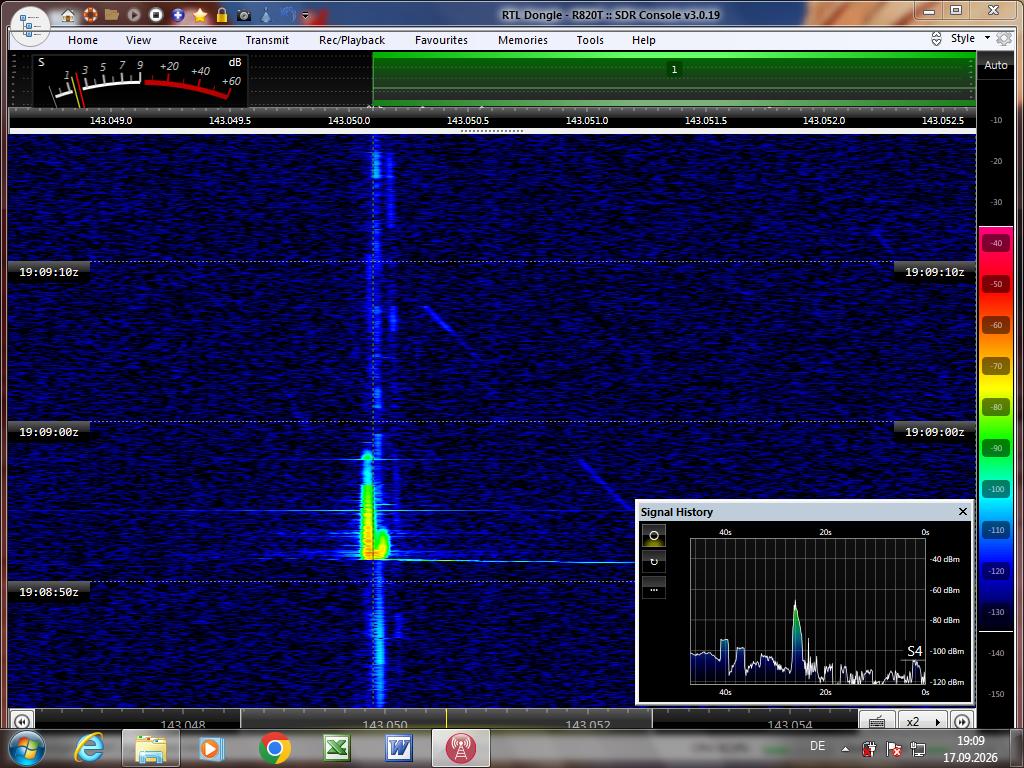Click the Home house icon in quick toolbar
The height and width of the screenshot is (768, 1024).
(x=68, y=14)
